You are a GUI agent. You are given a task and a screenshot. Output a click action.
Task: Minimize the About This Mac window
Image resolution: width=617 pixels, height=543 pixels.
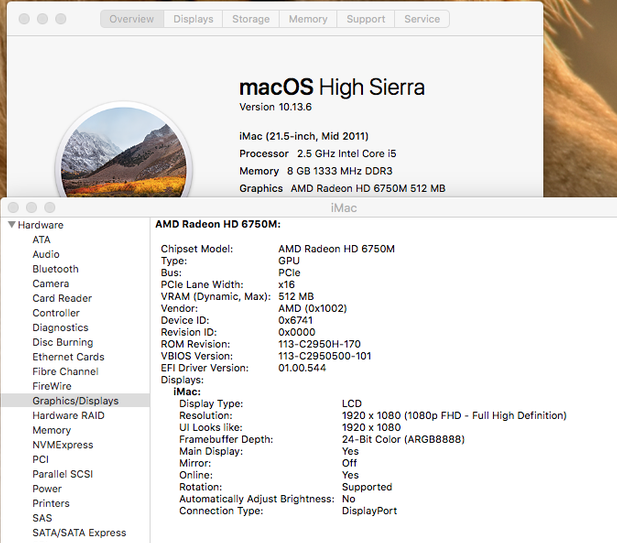click(42, 18)
